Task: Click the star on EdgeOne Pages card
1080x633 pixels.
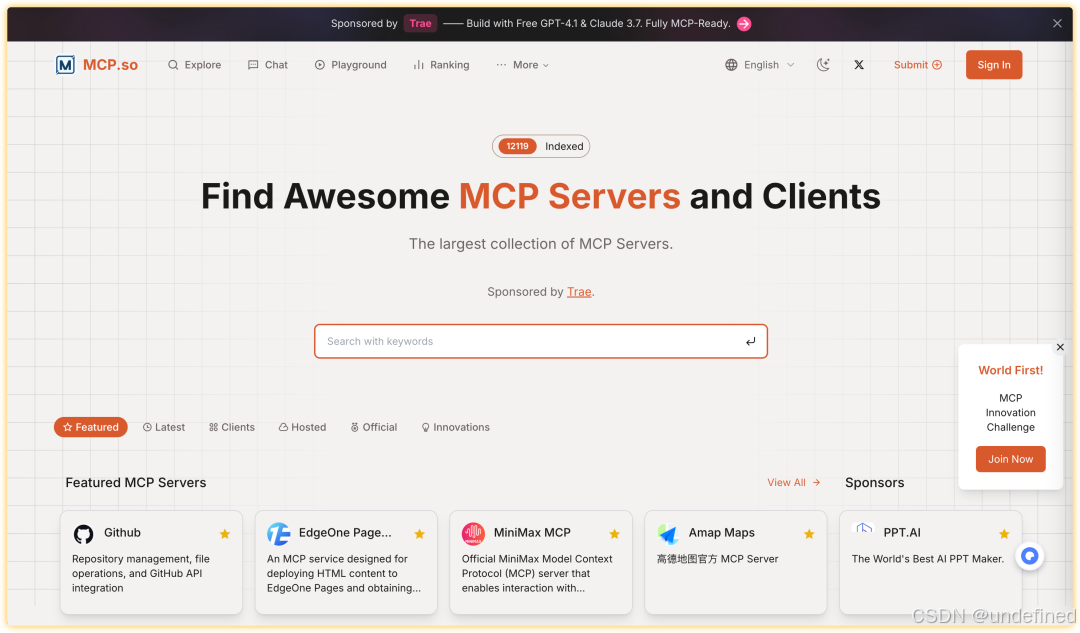Action: pos(419,534)
